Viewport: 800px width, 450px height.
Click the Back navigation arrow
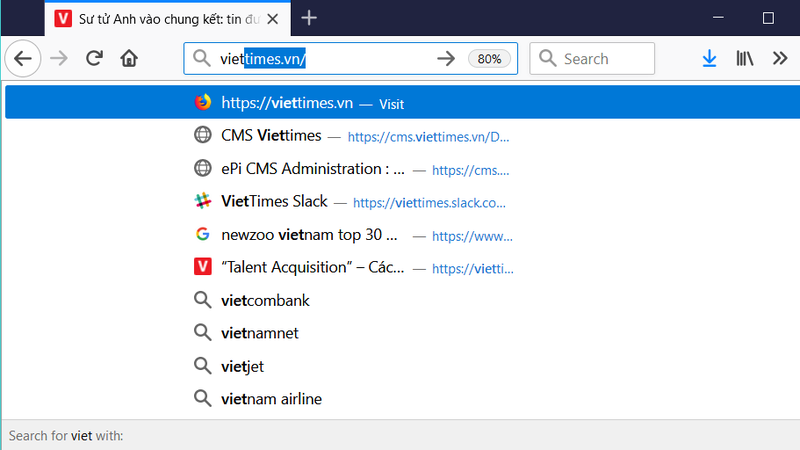pos(23,58)
